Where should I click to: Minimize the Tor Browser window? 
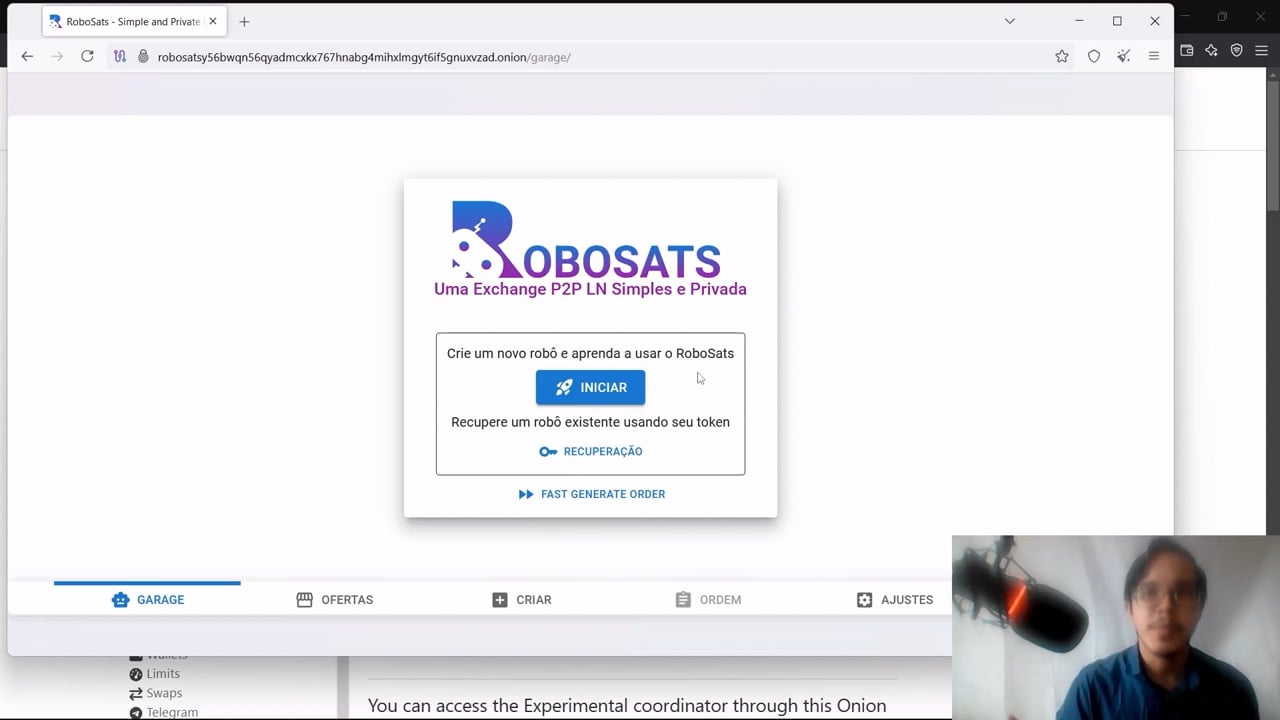[1079, 21]
